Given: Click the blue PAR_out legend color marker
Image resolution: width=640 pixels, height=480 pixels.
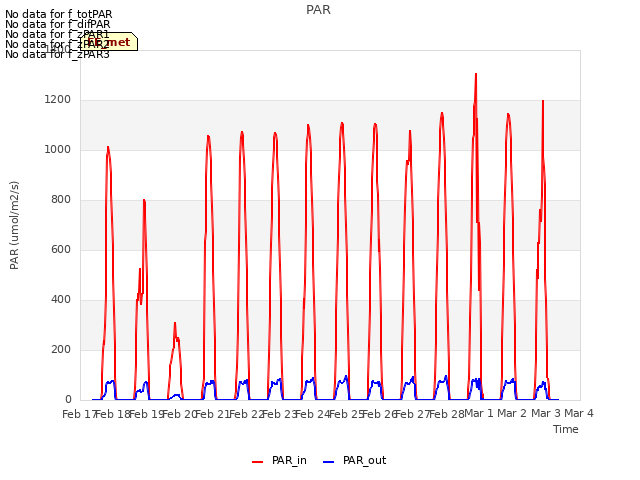Looking at the screenshot, I should (x=329, y=462).
